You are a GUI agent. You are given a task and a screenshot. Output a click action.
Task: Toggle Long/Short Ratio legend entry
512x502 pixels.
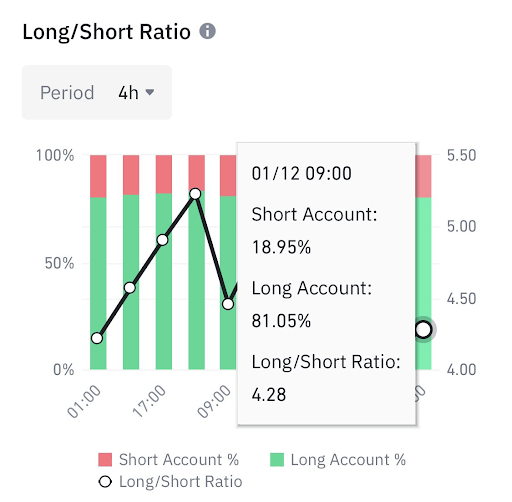click(171, 482)
